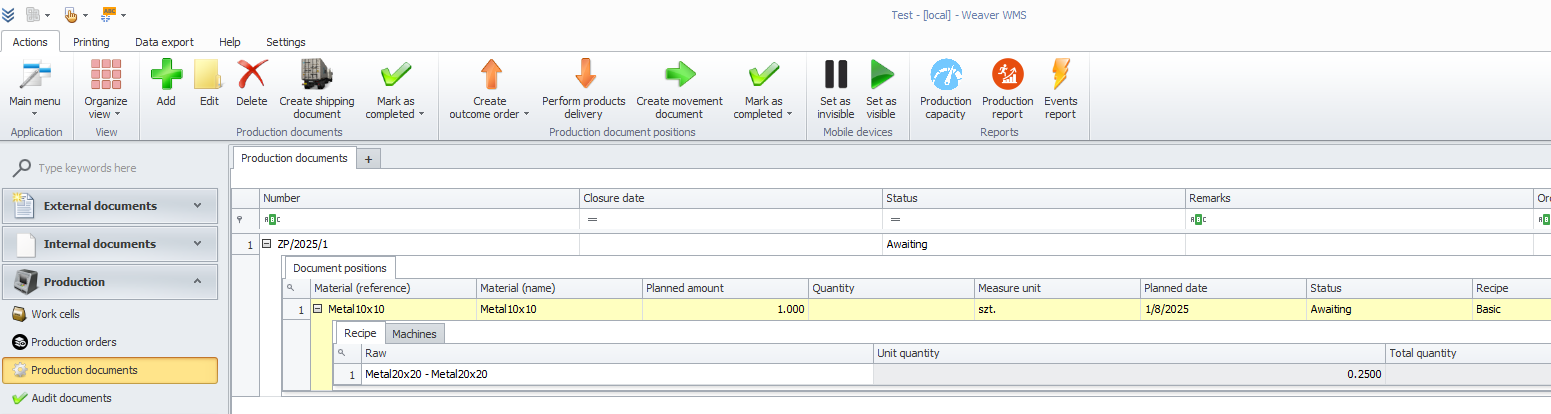Select the Production documents tab
The image size is (1551, 414).
(294, 158)
